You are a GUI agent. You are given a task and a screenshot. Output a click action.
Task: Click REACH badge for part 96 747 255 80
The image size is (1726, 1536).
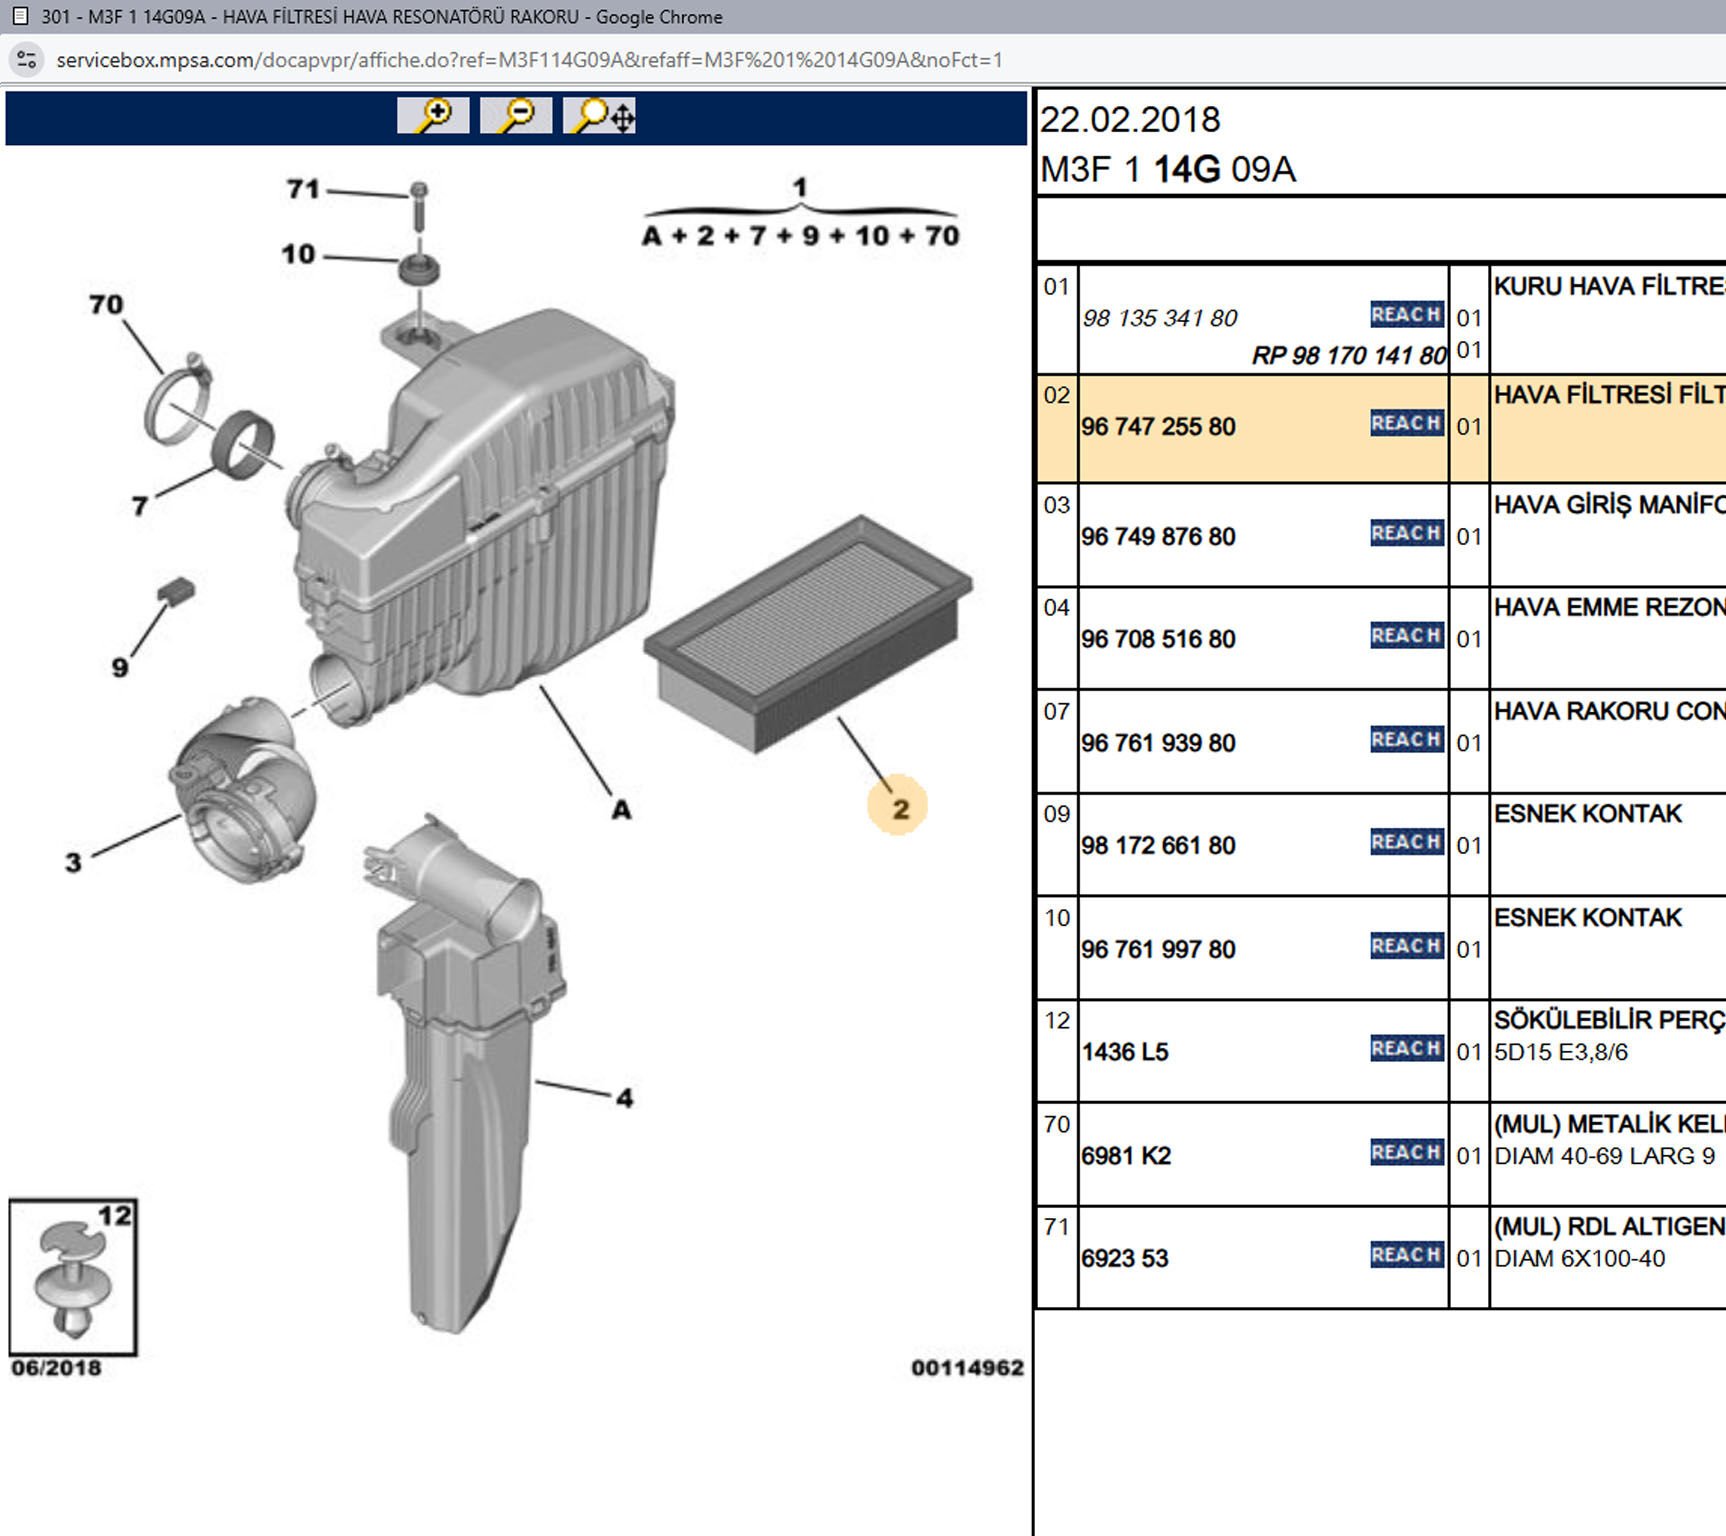tap(1406, 424)
